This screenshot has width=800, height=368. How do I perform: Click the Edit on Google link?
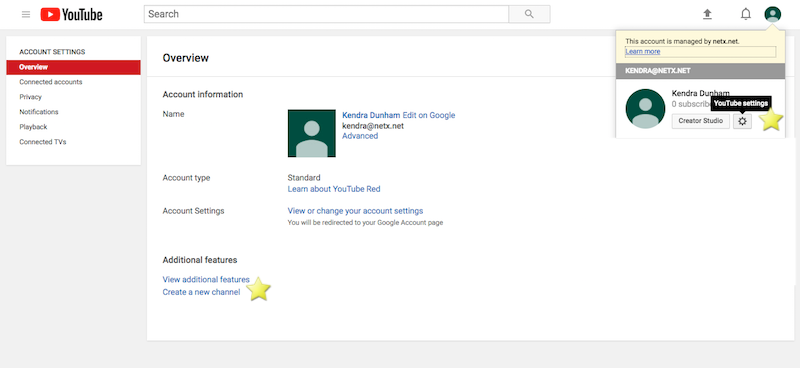point(429,115)
